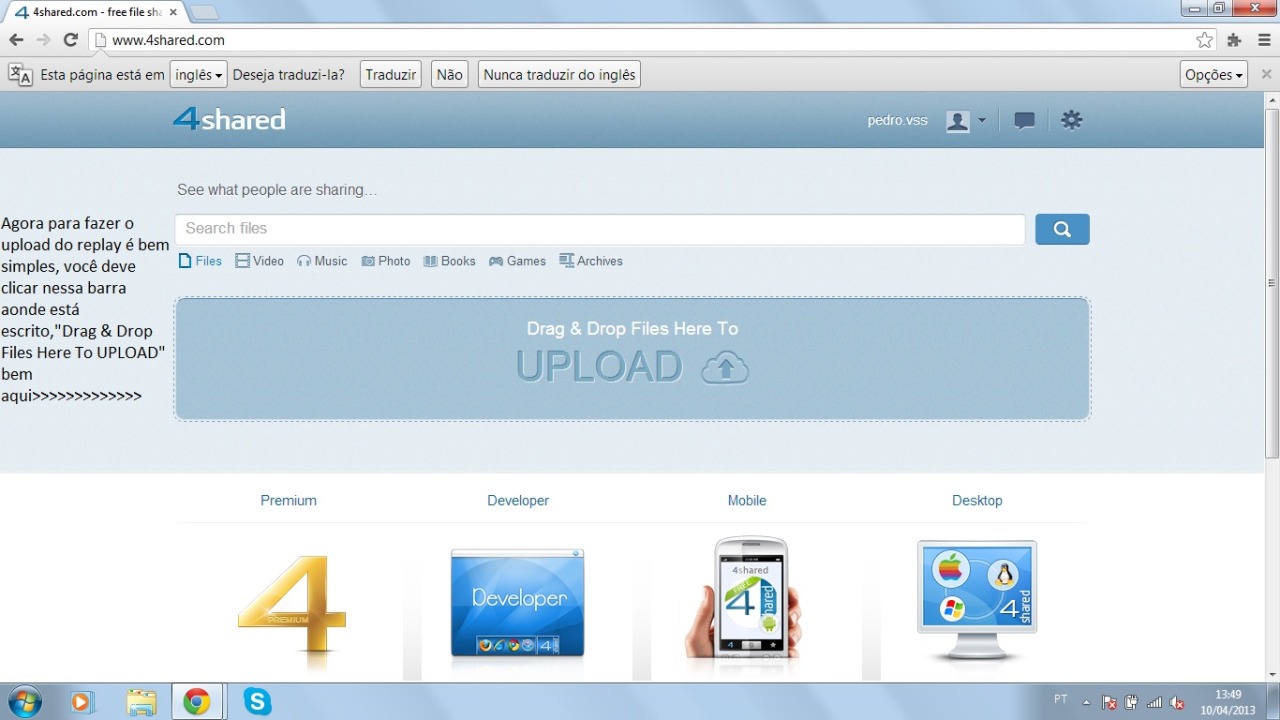Image resolution: width=1280 pixels, height=720 pixels.
Task: Click the translate icon in the bar
Action: pyautogui.click(x=20, y=74)
